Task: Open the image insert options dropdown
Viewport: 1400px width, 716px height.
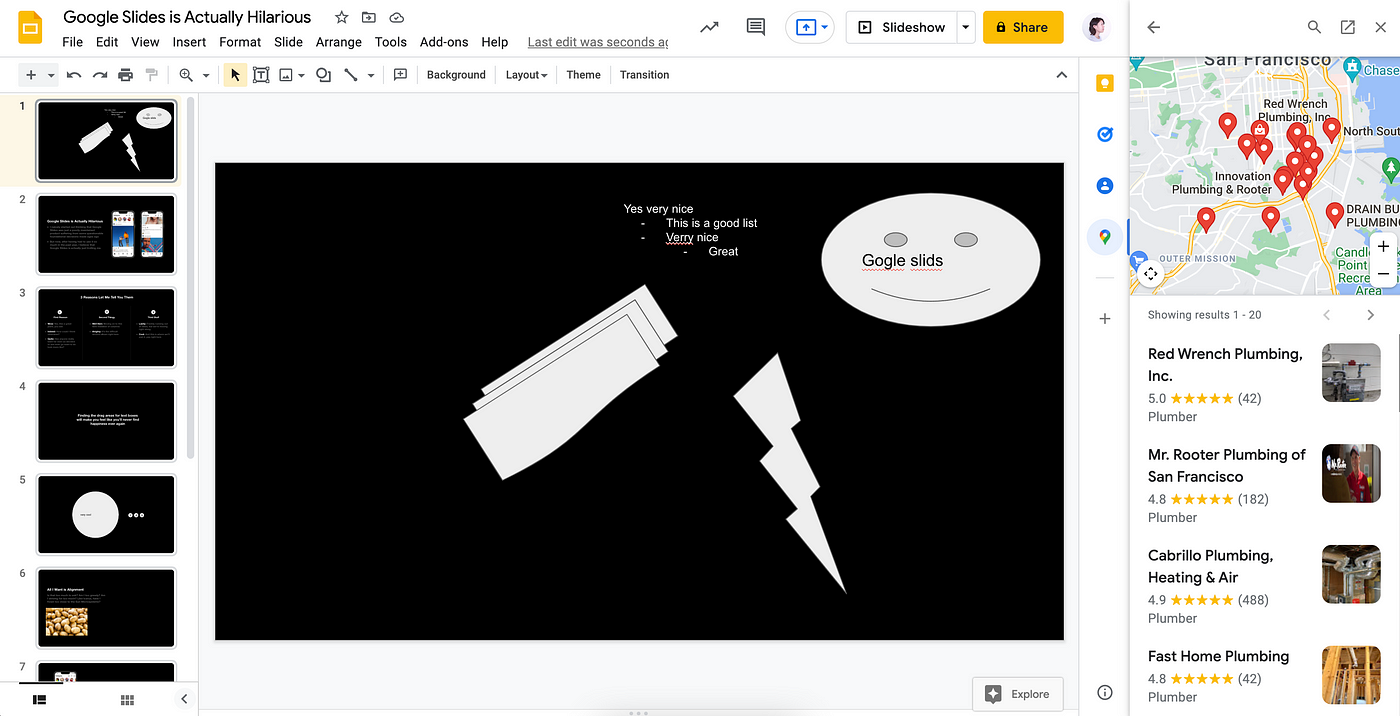Action: [301, 75]
